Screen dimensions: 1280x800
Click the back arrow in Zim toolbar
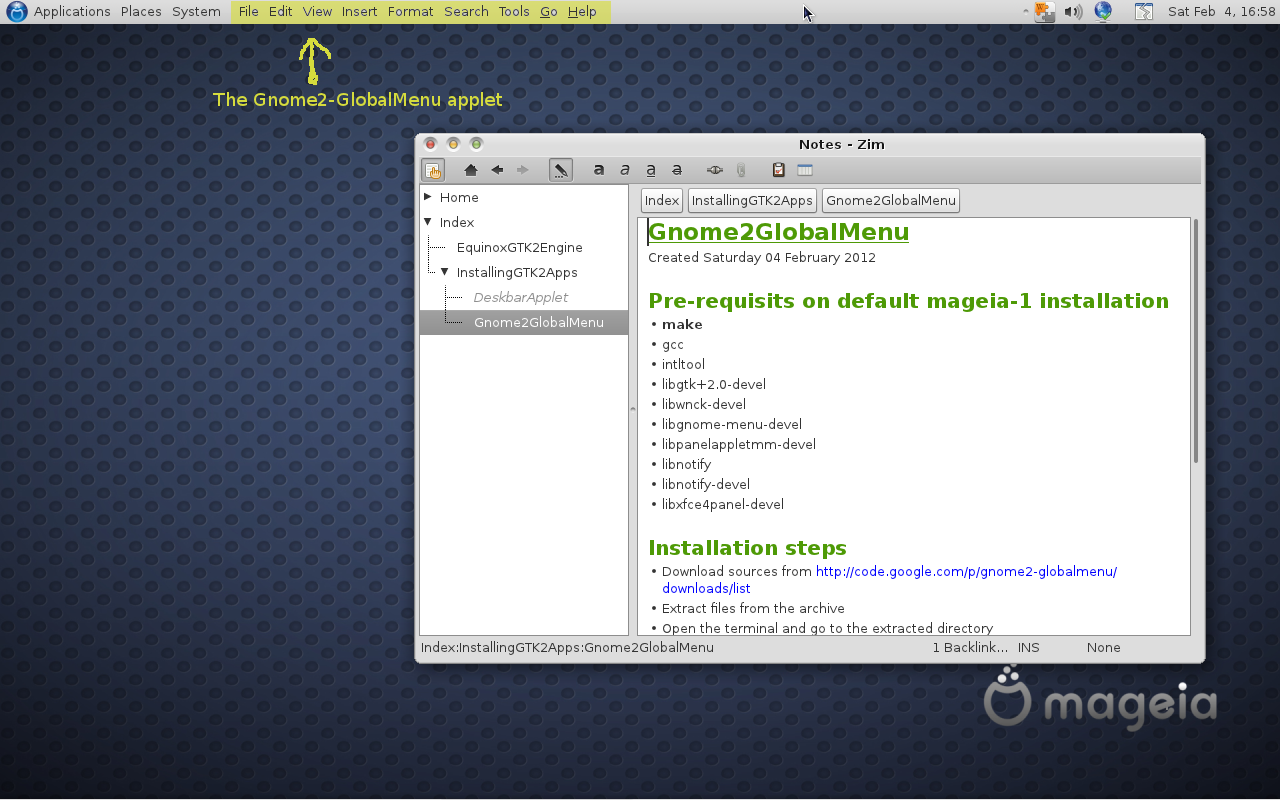point(497,170)
